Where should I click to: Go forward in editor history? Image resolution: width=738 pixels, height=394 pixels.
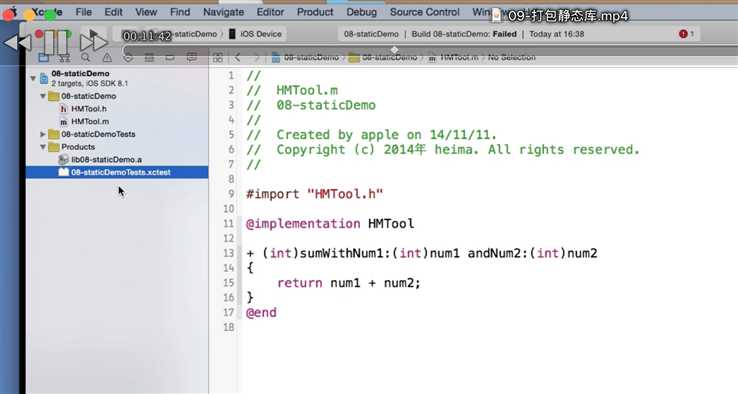coord(256,57)
